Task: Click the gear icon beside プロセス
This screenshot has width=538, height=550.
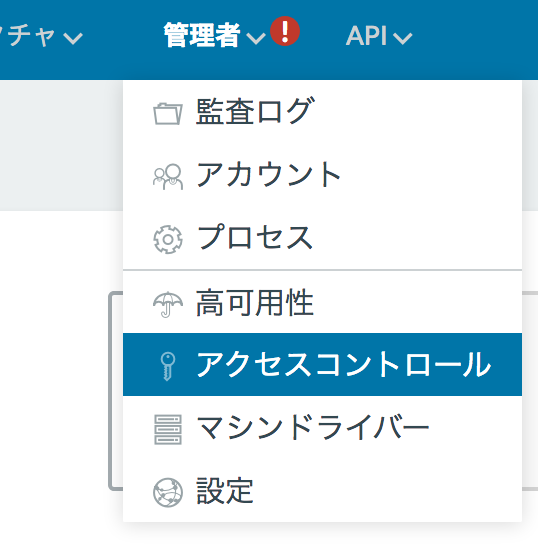Action: tap(168, 239)
